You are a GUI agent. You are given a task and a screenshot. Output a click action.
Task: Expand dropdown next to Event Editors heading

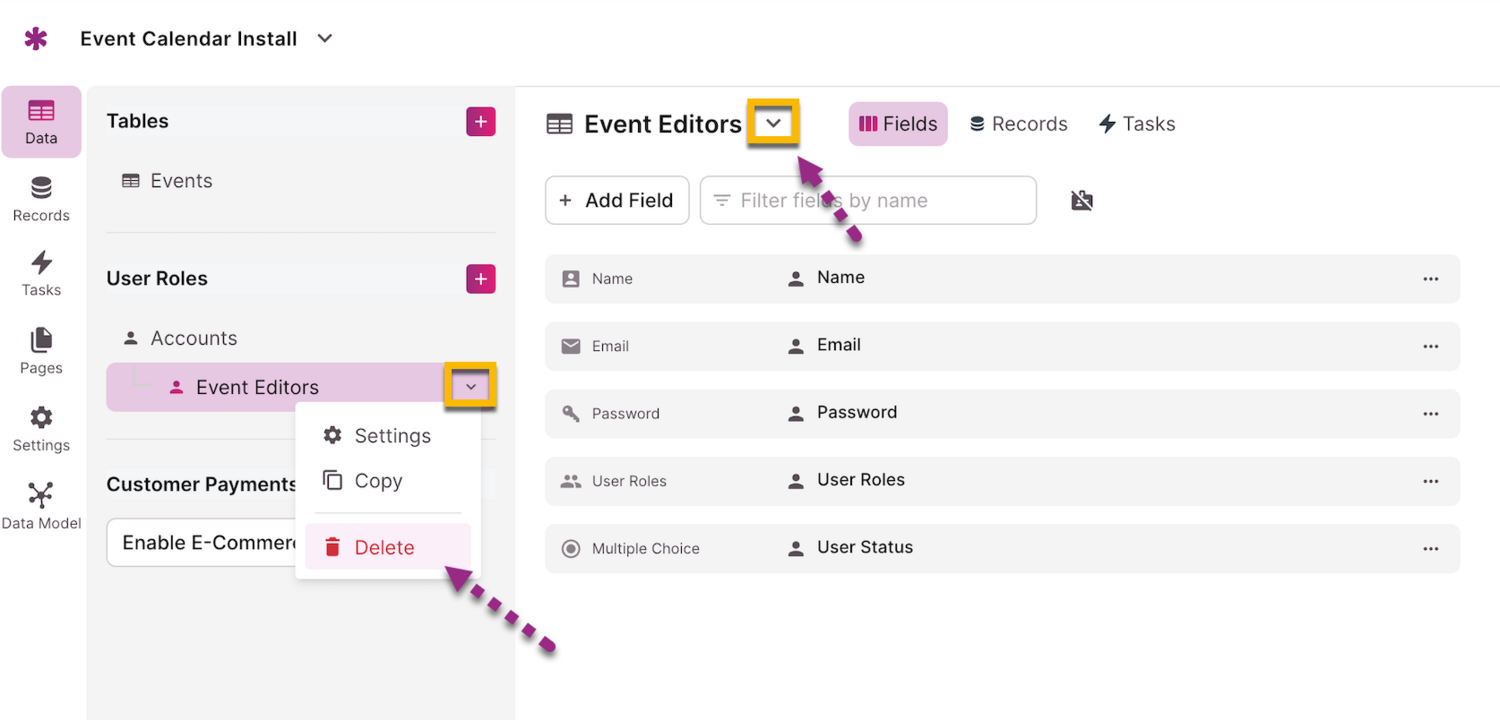pyautogui.click(x=773, y=123)
